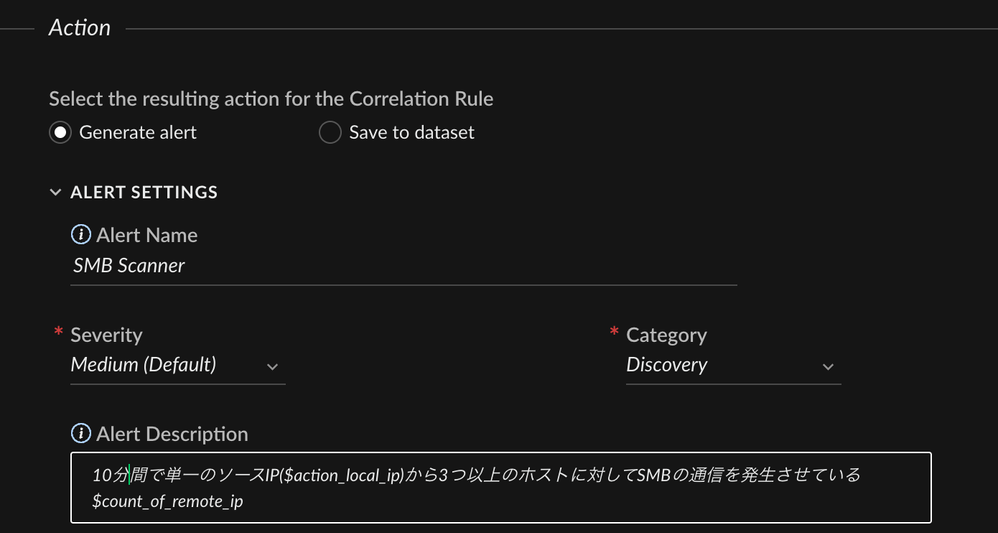The image size is (998, 533).
Task: Click the 'ALERT SETTINGS' heading text
Action: coord(144,192)
